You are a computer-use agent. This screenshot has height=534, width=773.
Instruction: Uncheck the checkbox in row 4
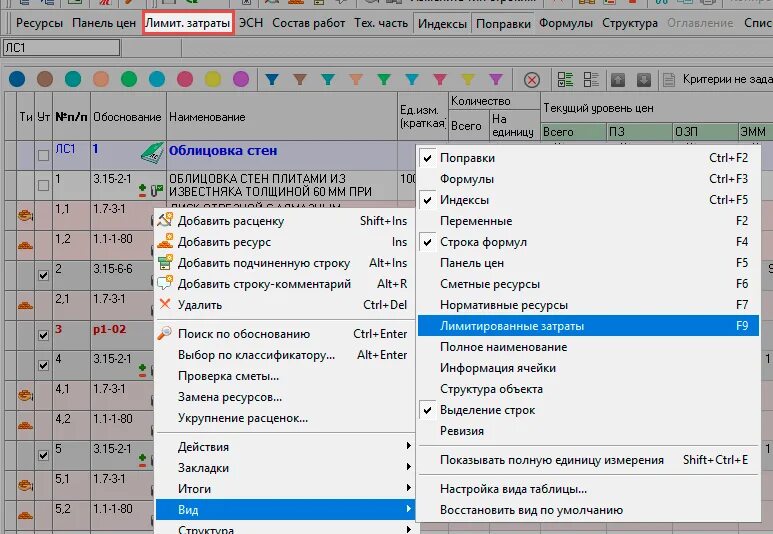click(43, 365)
